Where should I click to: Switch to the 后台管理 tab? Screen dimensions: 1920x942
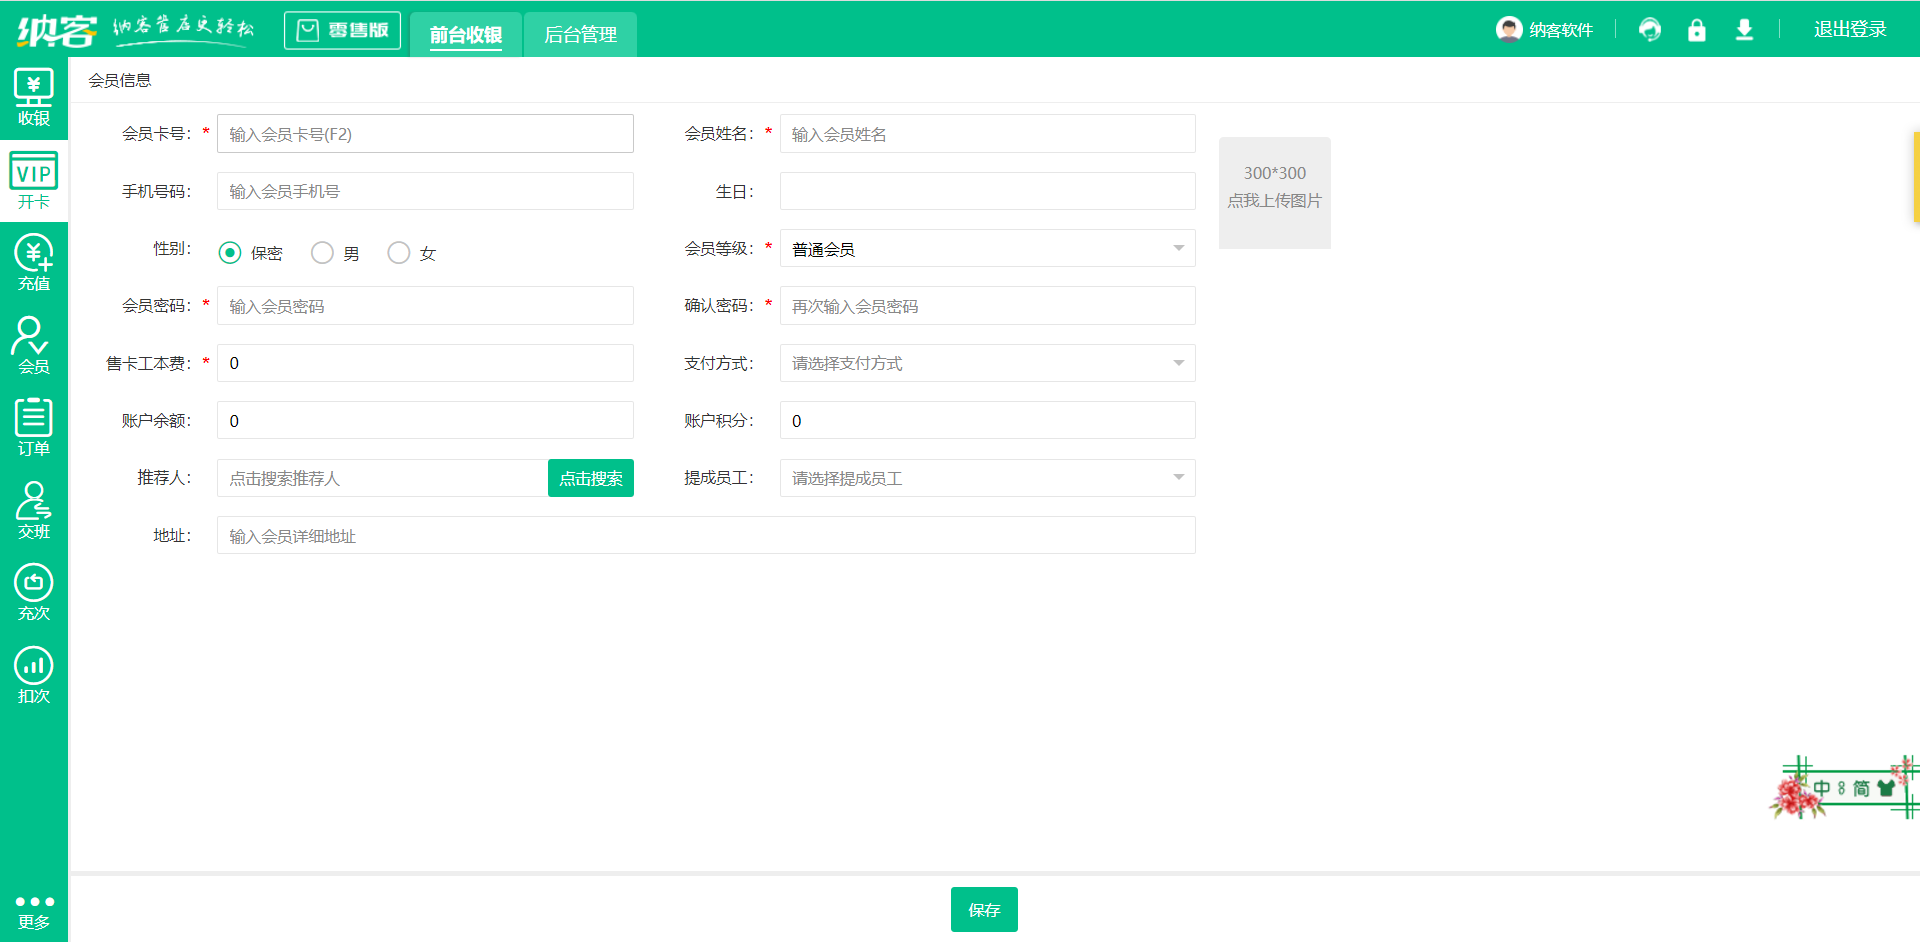coord(580,33)
